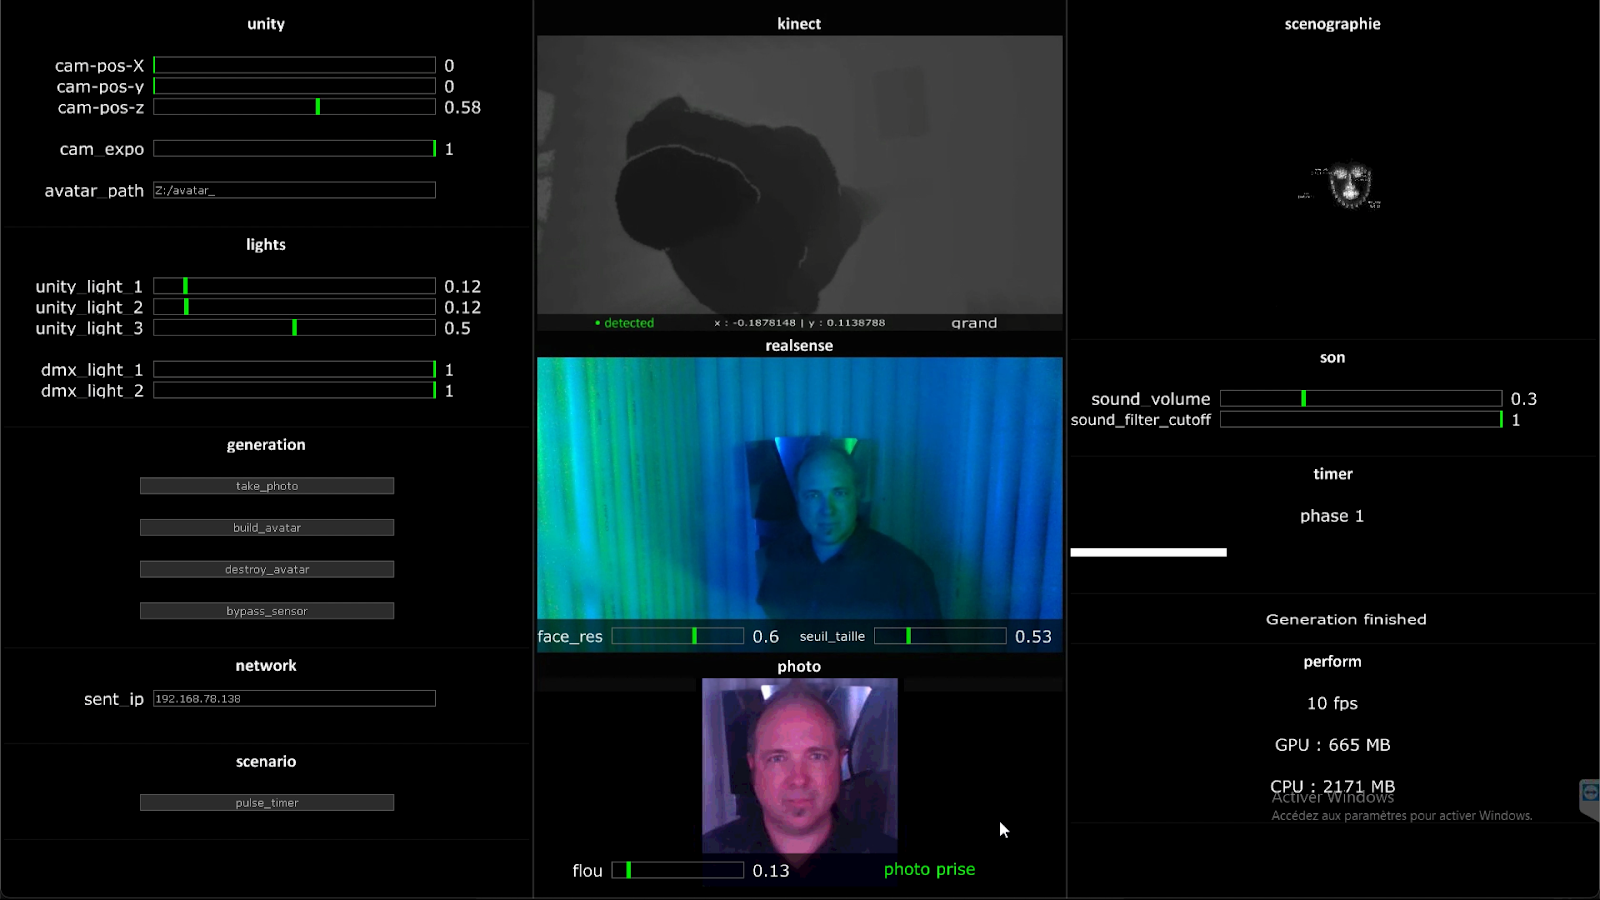Viewport: 1600px width, 900px height.
Task: Trigger the pulse_timer scenario button
Action: click(x=266, y=803)
